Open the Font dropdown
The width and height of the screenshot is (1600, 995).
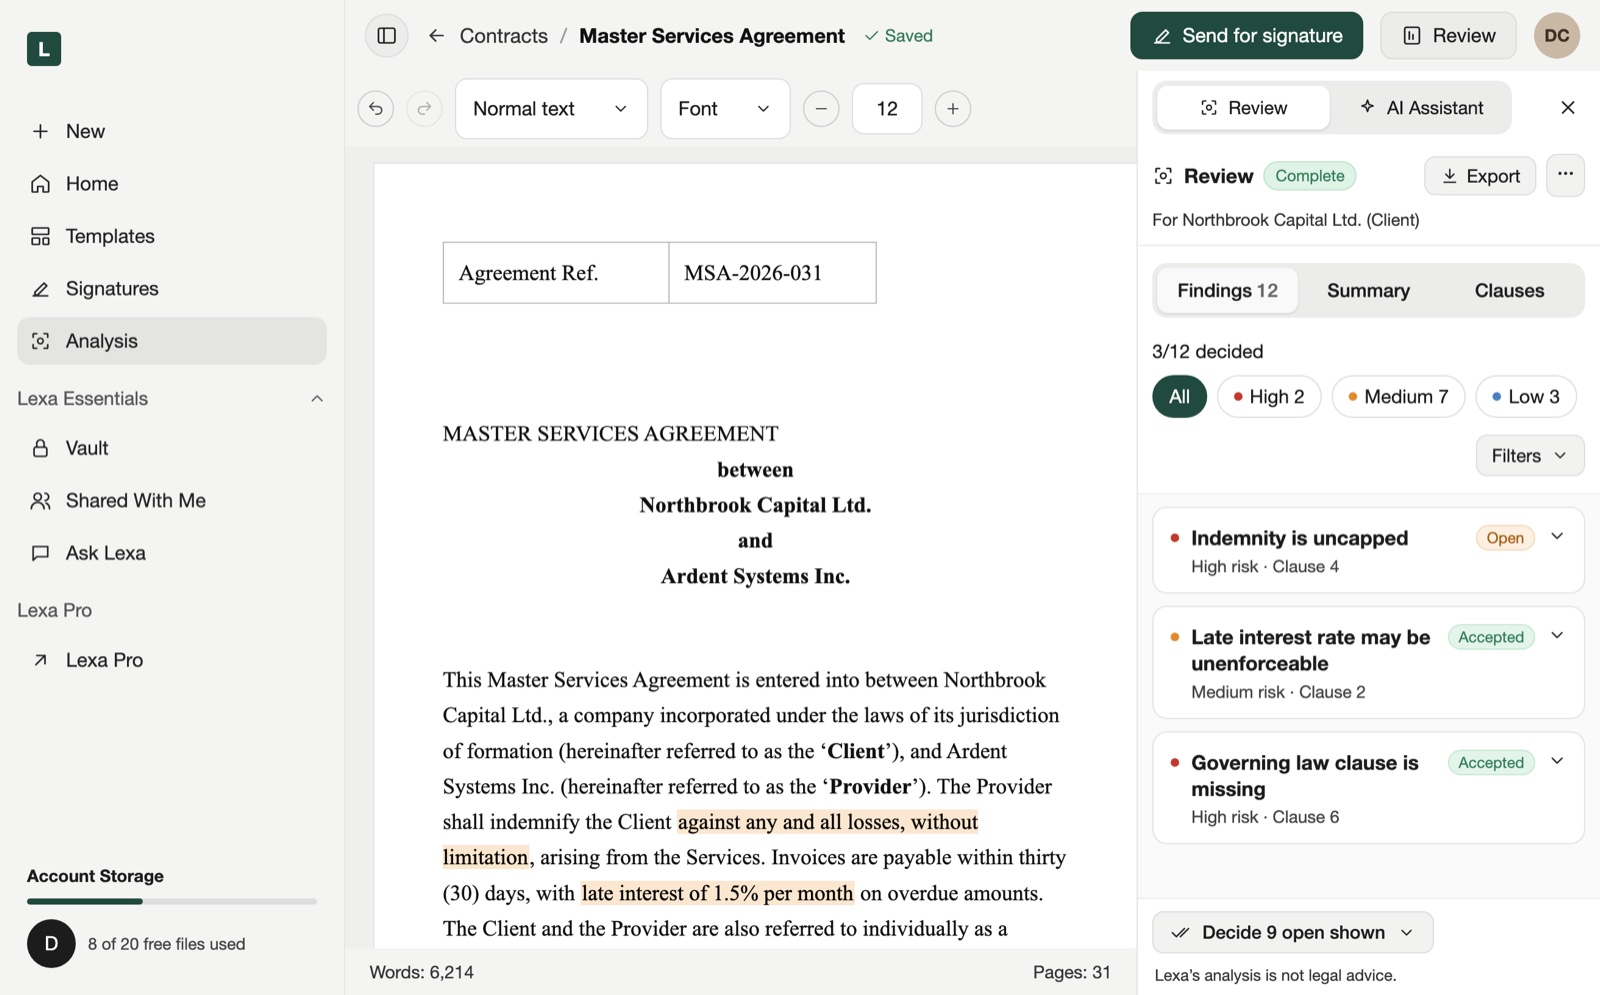[725, 109]
